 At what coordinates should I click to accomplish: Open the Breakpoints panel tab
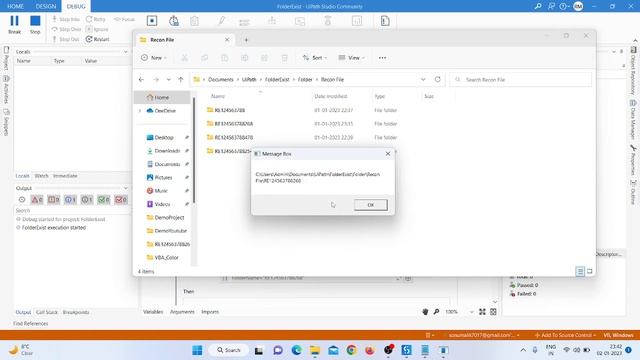tap(76, 312)
